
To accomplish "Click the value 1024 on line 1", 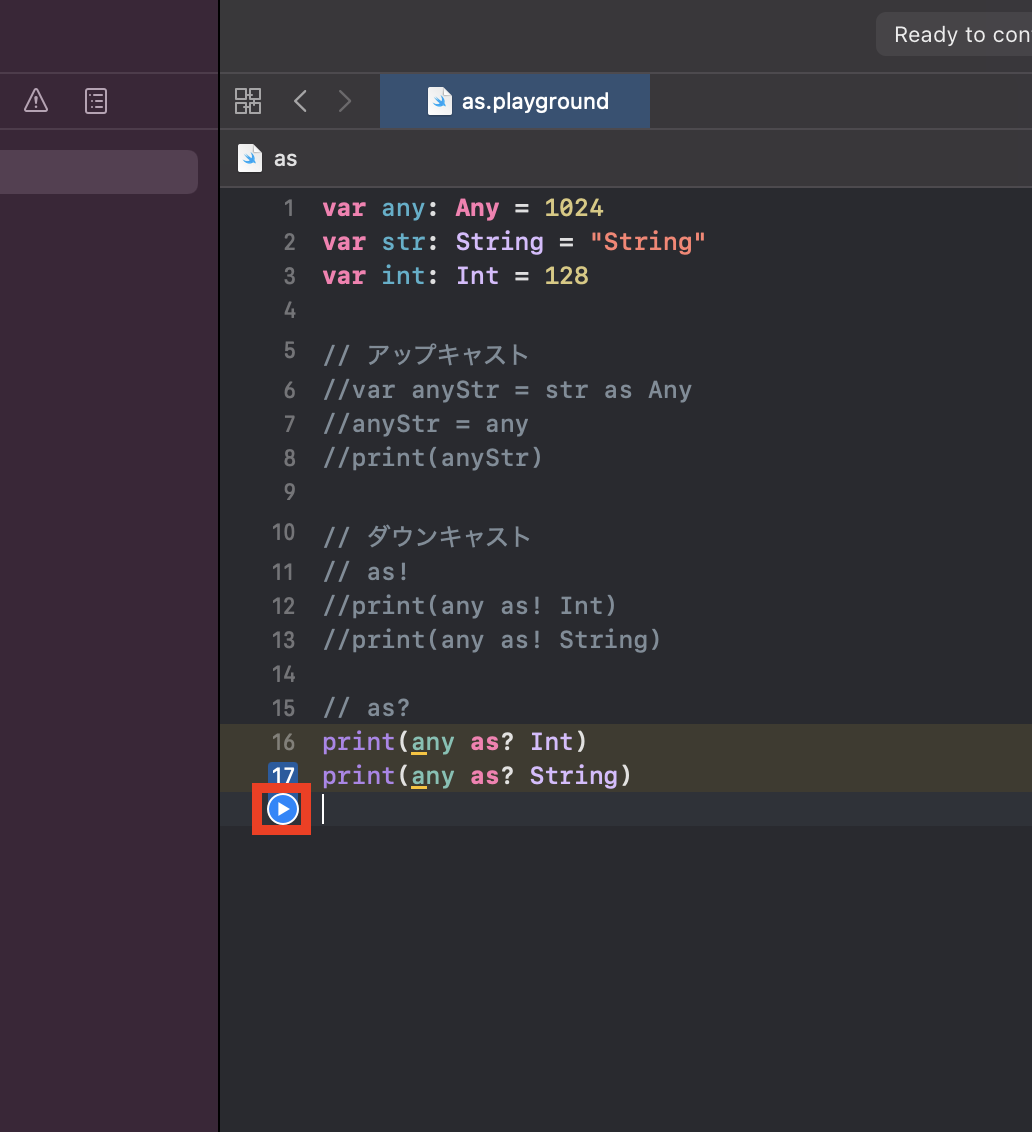I will [x=573, y=208].
